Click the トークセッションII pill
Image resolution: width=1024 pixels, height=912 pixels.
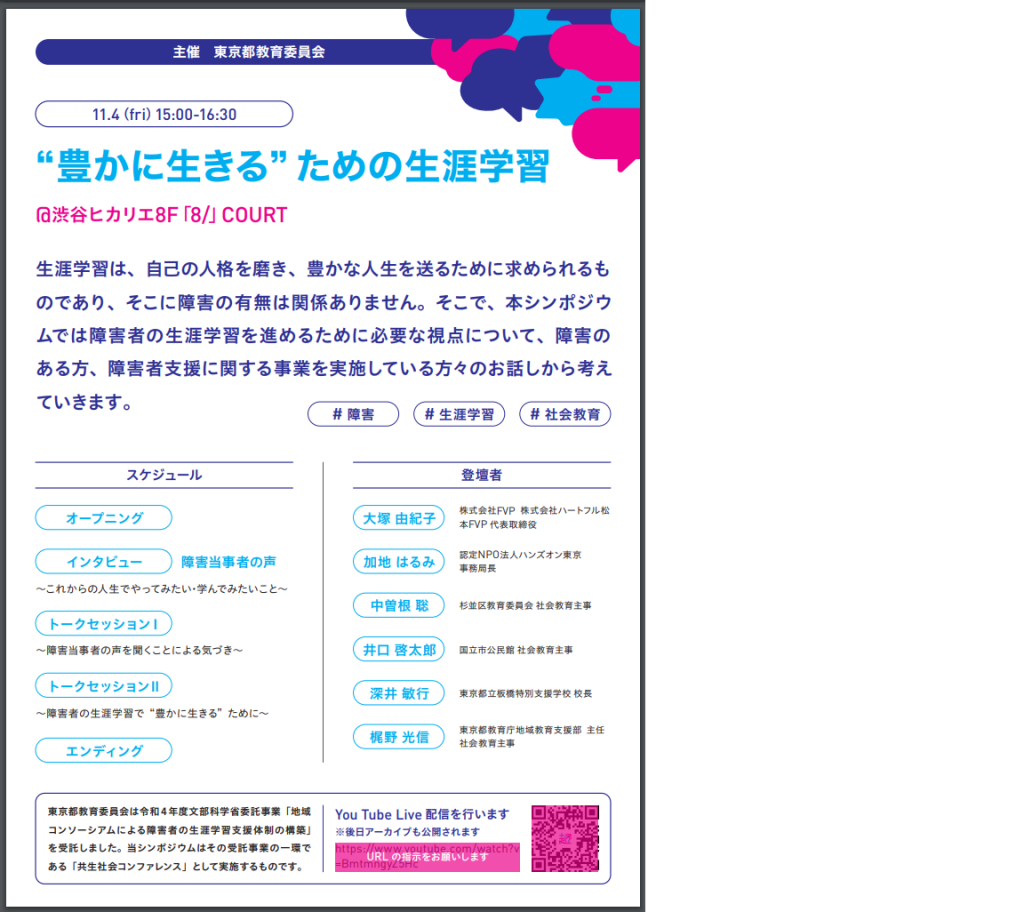[104, 686]
